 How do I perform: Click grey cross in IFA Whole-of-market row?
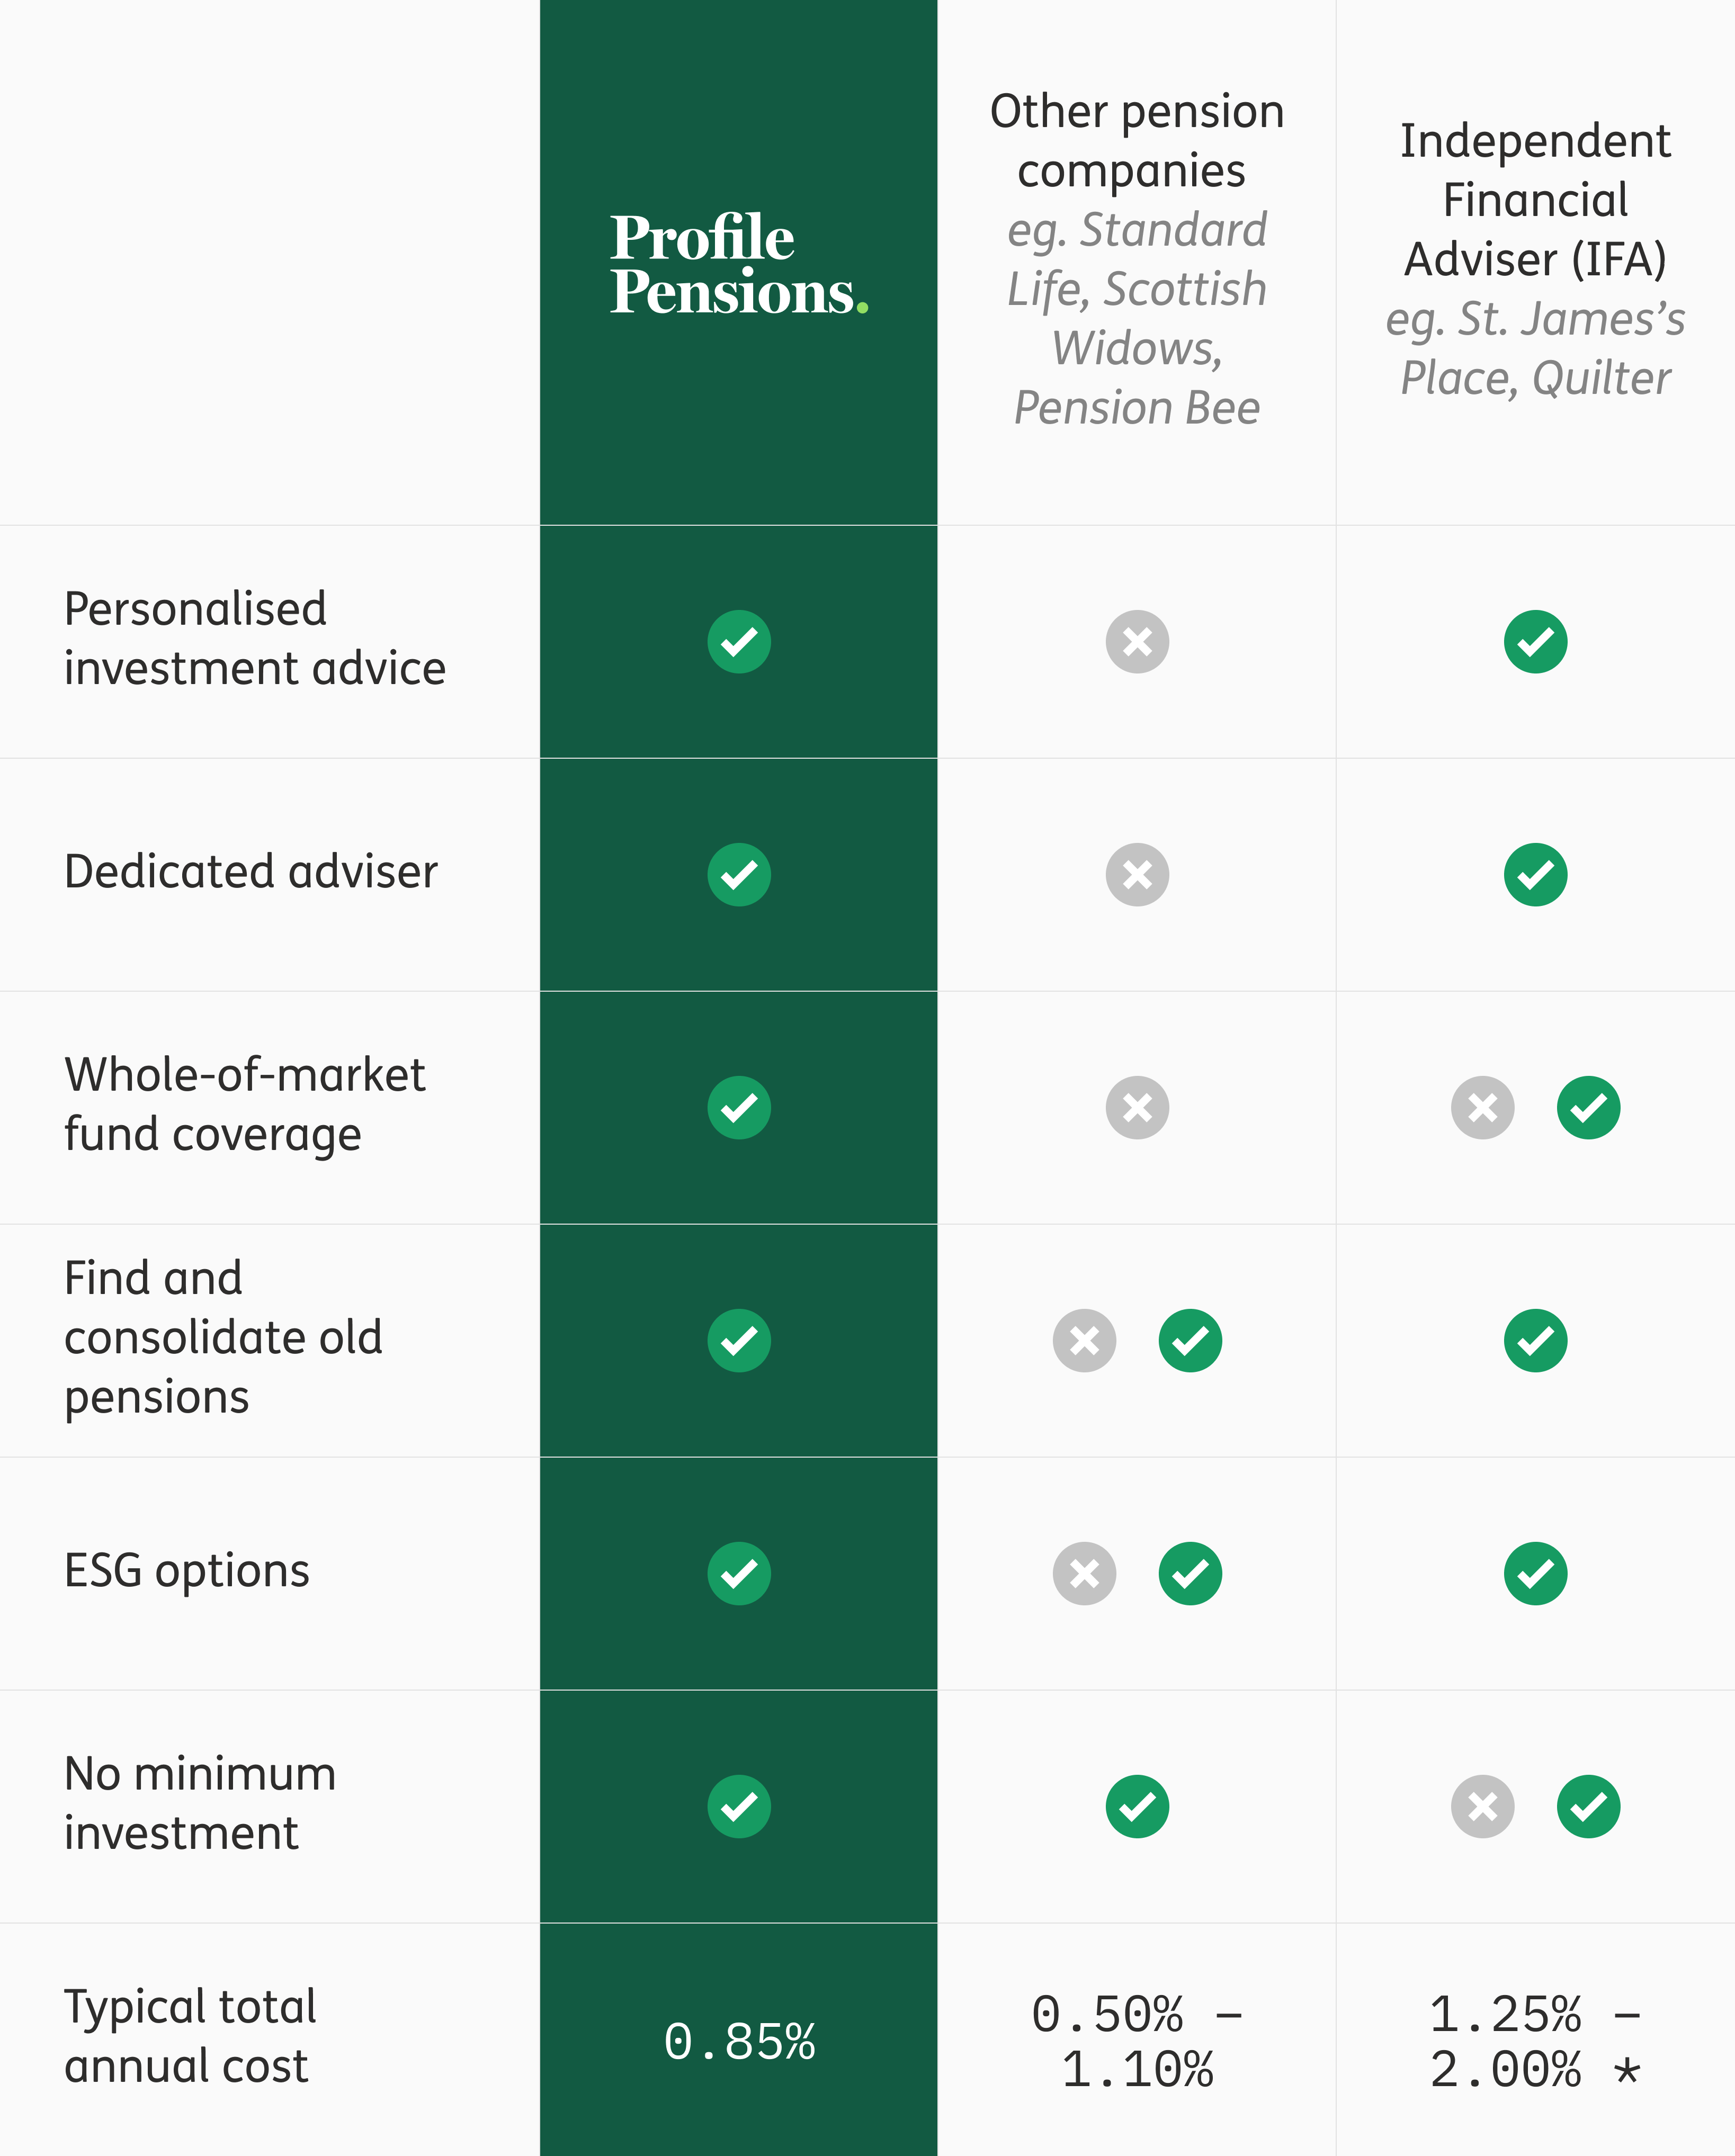pos(1482,1107)
